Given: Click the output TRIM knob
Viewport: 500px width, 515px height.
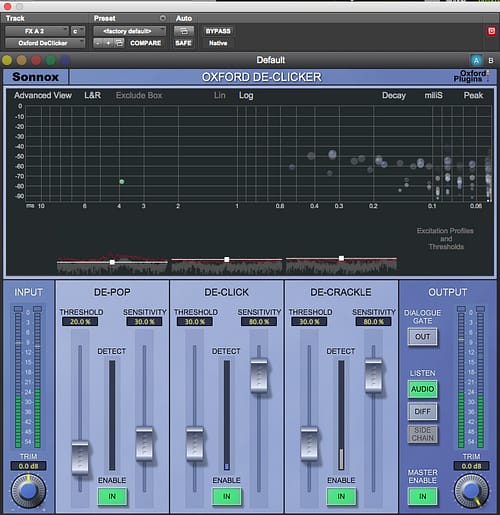Looking at the screenshot, I should click(471, 491).
